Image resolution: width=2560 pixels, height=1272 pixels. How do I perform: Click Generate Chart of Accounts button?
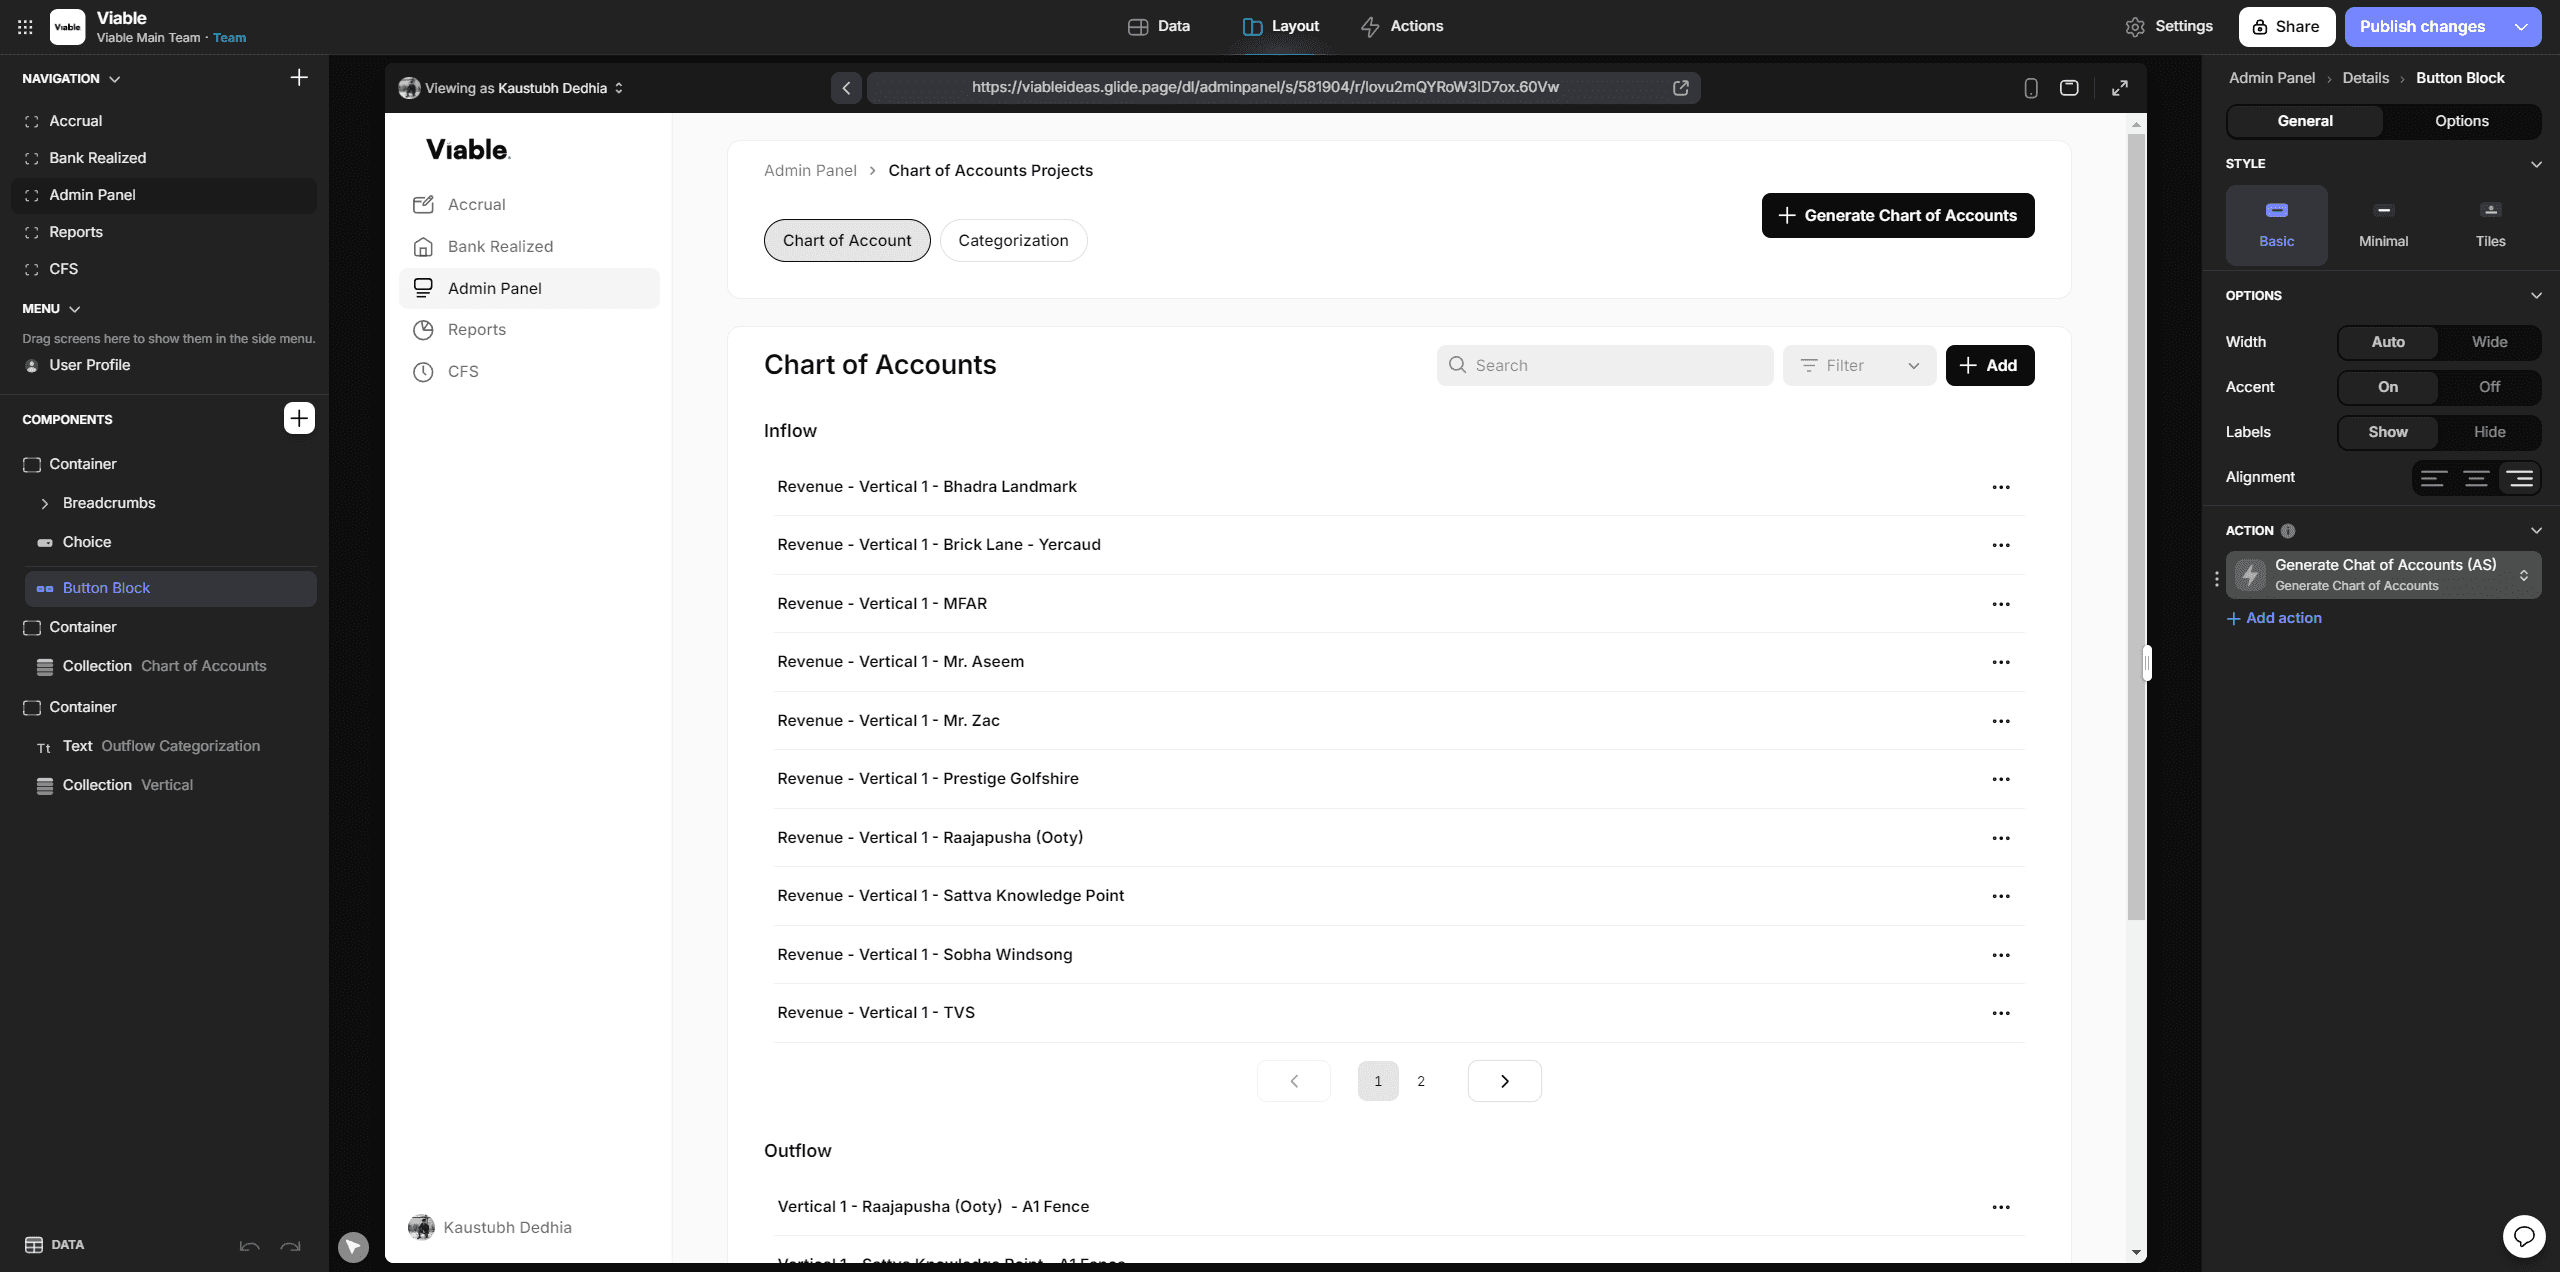pos(1897,216)
